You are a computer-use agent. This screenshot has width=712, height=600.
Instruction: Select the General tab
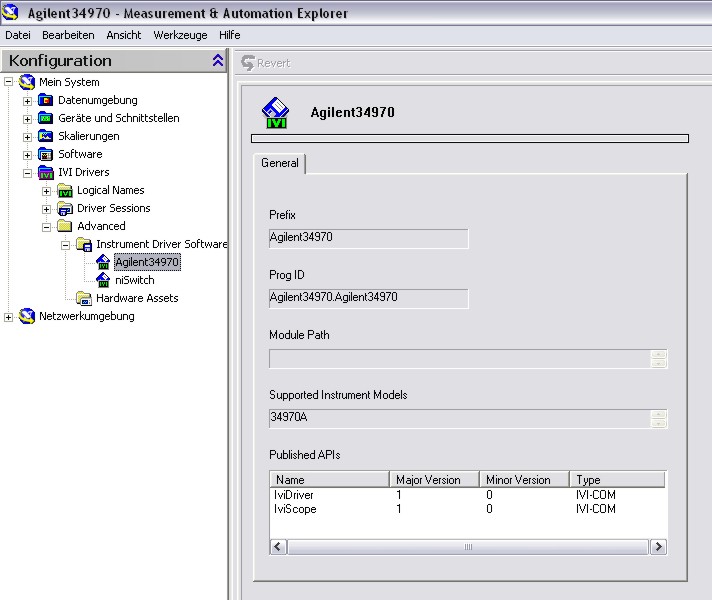[280, 163]
